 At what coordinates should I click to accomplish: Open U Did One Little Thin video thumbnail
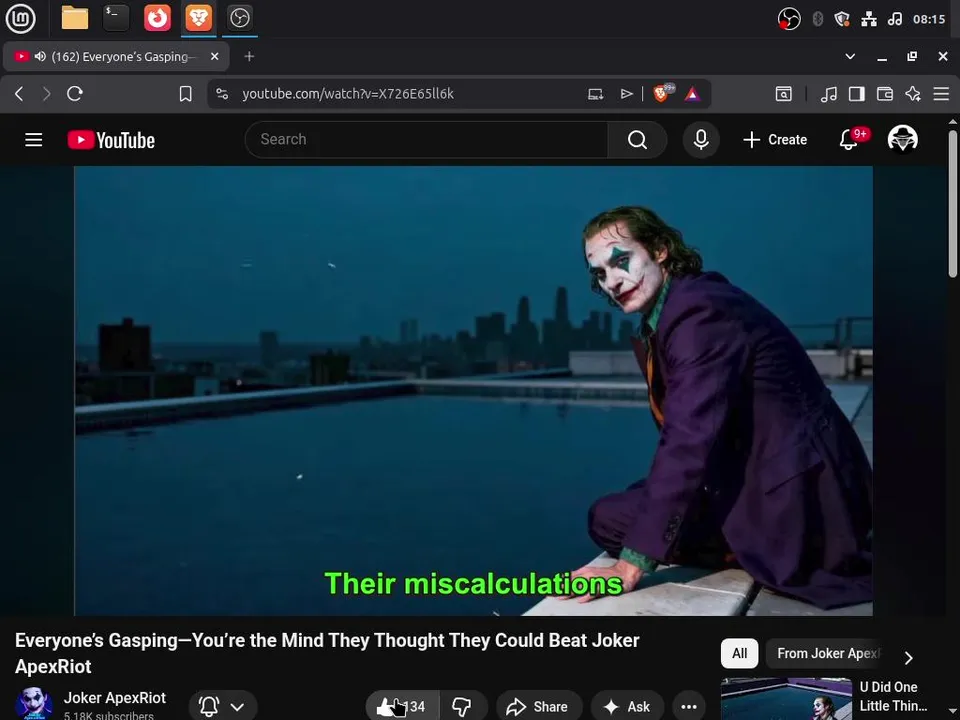[786, 699]
